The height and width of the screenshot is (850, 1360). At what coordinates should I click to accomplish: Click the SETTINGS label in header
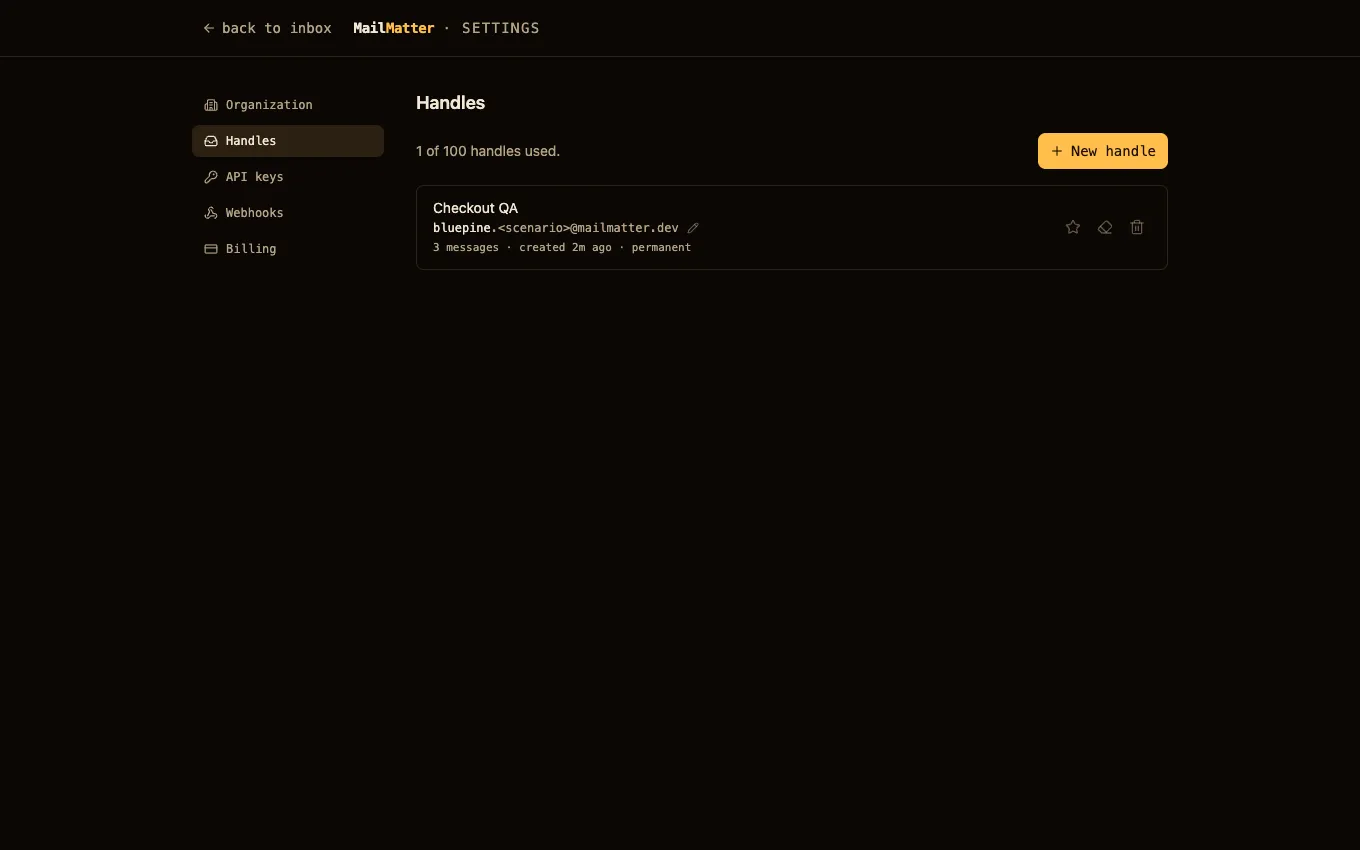501,28
